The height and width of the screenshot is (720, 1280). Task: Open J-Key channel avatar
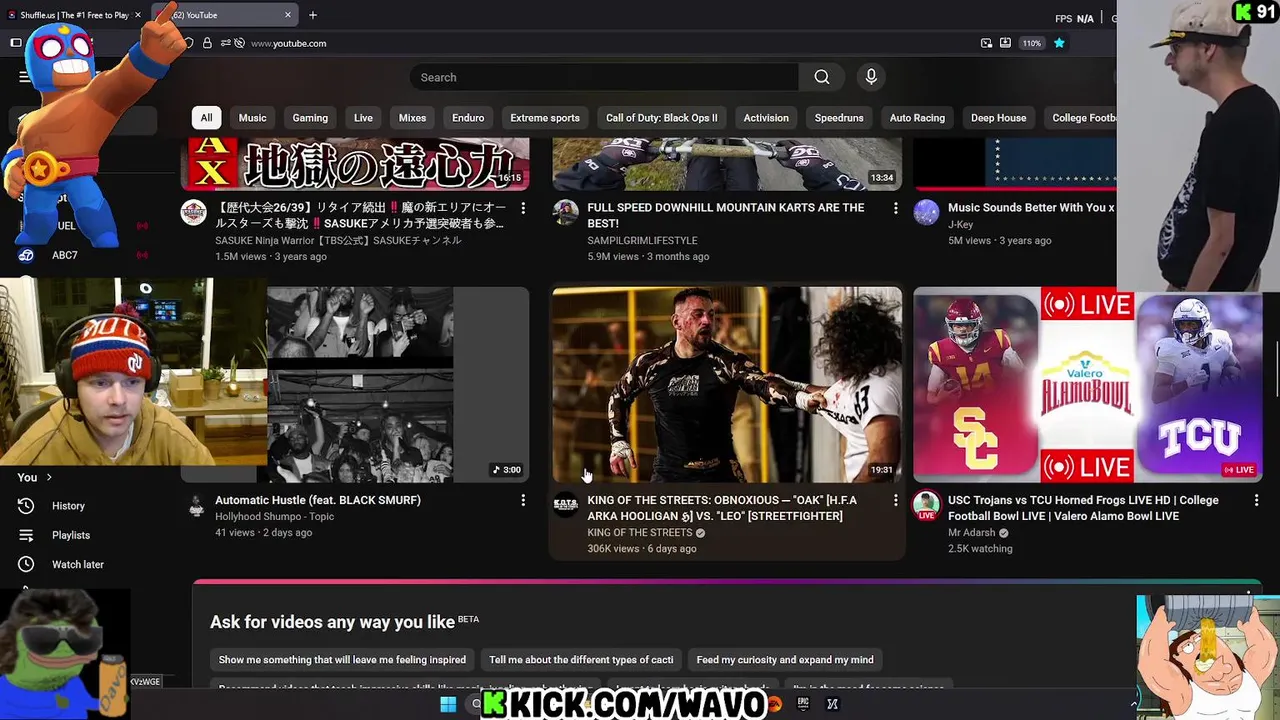click(x=927, y=212)
